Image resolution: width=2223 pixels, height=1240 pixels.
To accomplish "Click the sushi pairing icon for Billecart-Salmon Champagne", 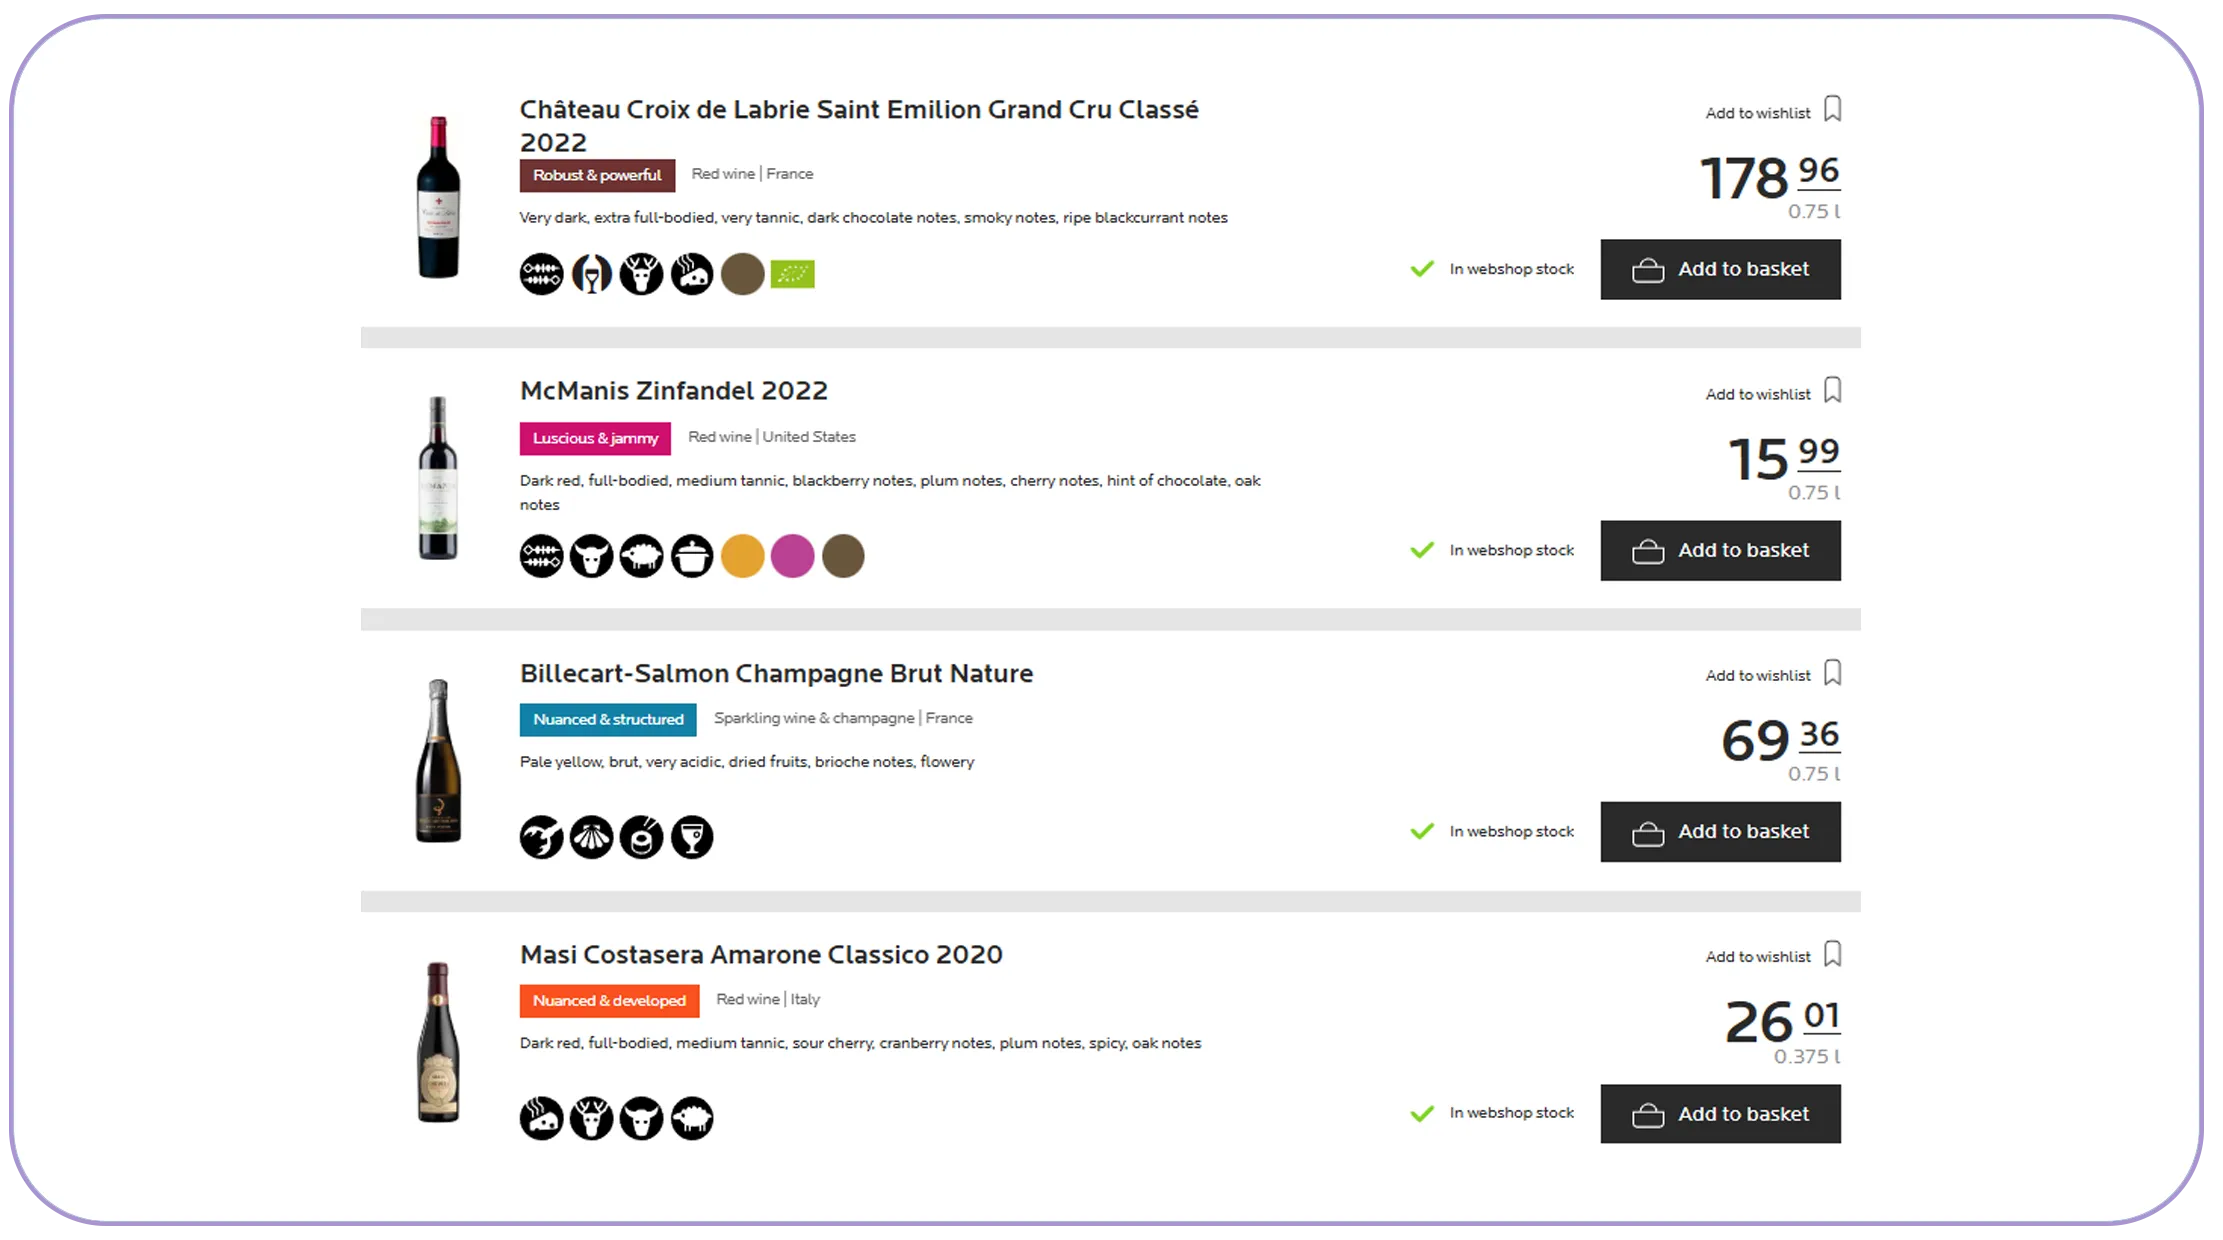I will [641, 837].
